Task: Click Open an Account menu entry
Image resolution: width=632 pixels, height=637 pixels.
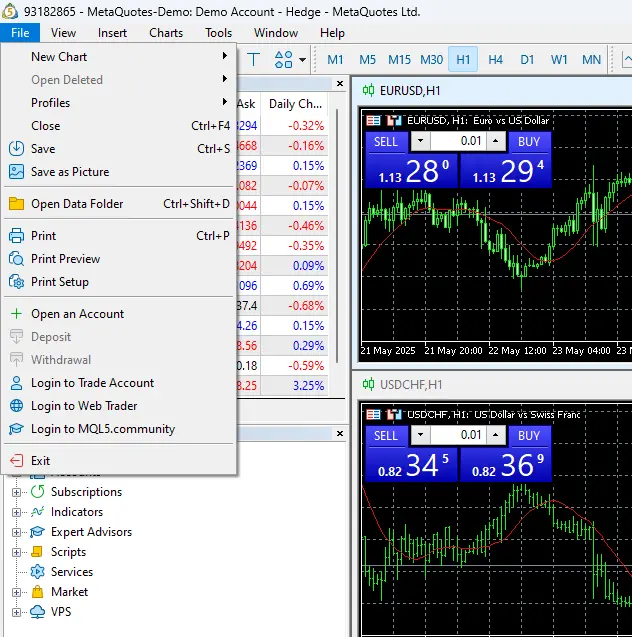Action: tap(77, 314)
